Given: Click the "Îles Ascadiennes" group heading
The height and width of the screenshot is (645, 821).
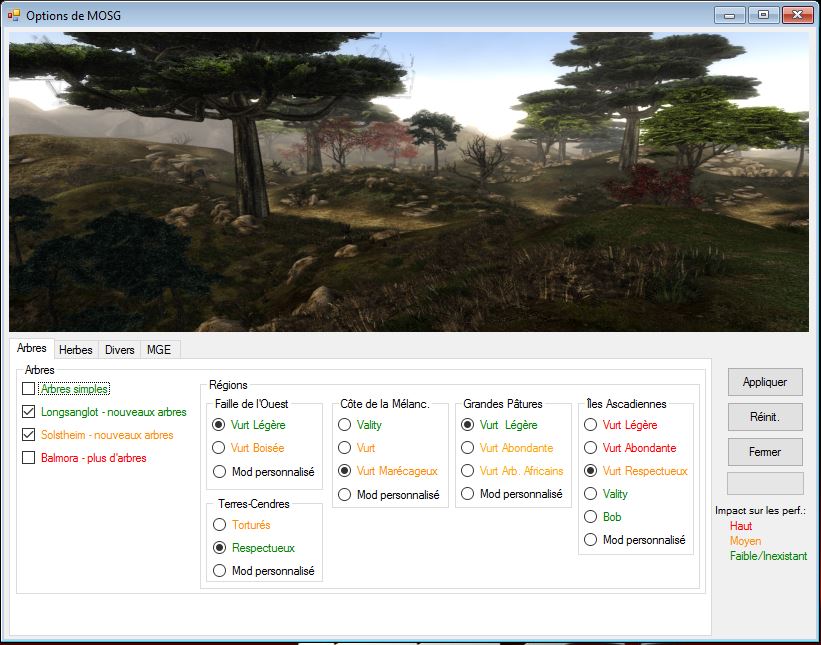Looking at the screenshot, I should click(627, 404).
